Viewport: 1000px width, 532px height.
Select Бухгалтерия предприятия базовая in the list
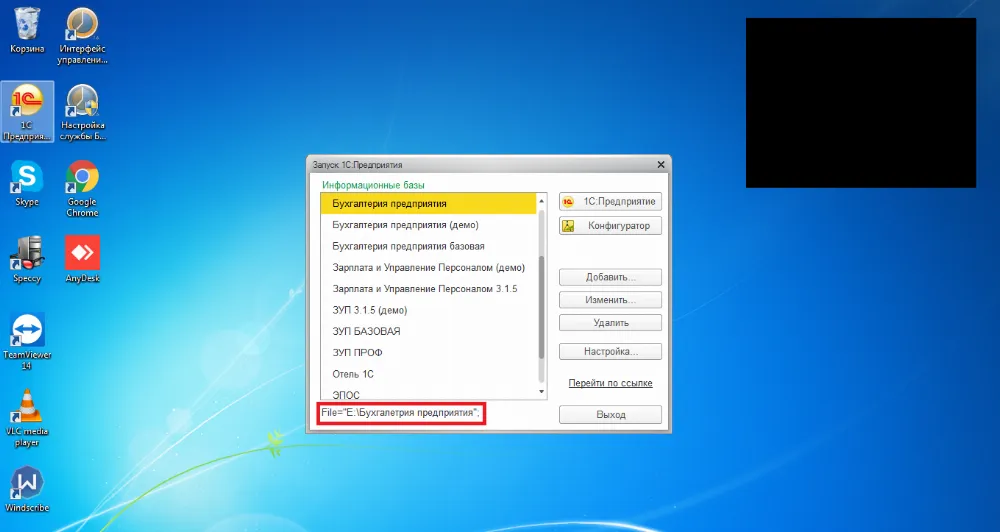coord(429,246)
